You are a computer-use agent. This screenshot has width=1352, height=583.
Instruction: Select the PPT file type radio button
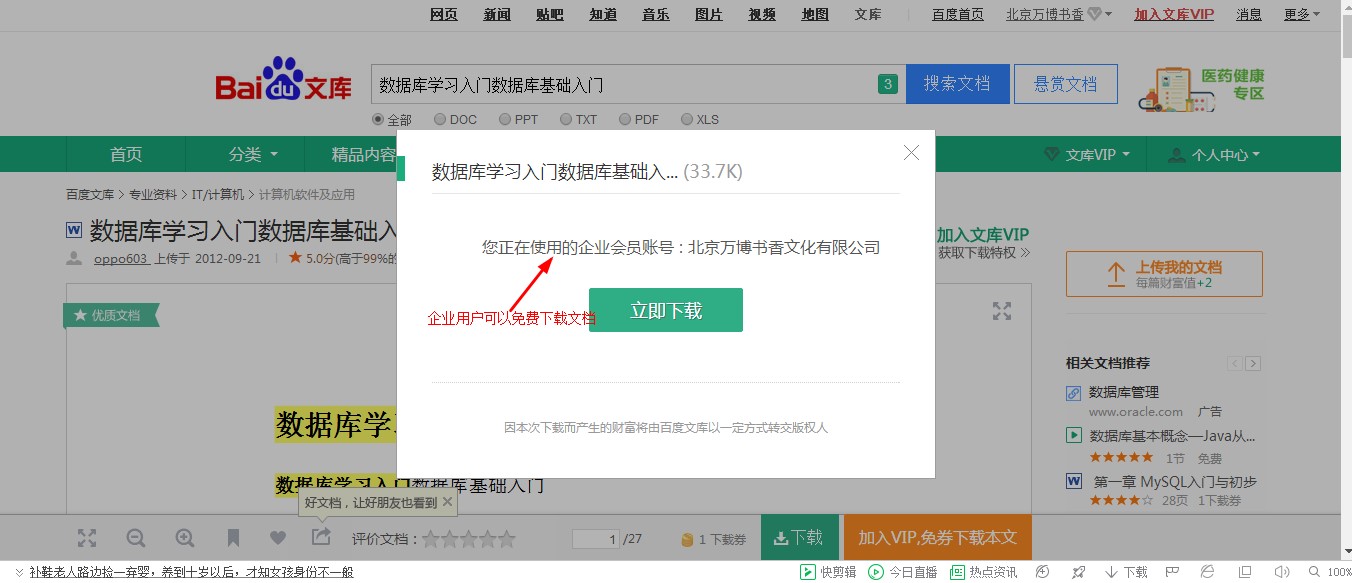(505, 119)
